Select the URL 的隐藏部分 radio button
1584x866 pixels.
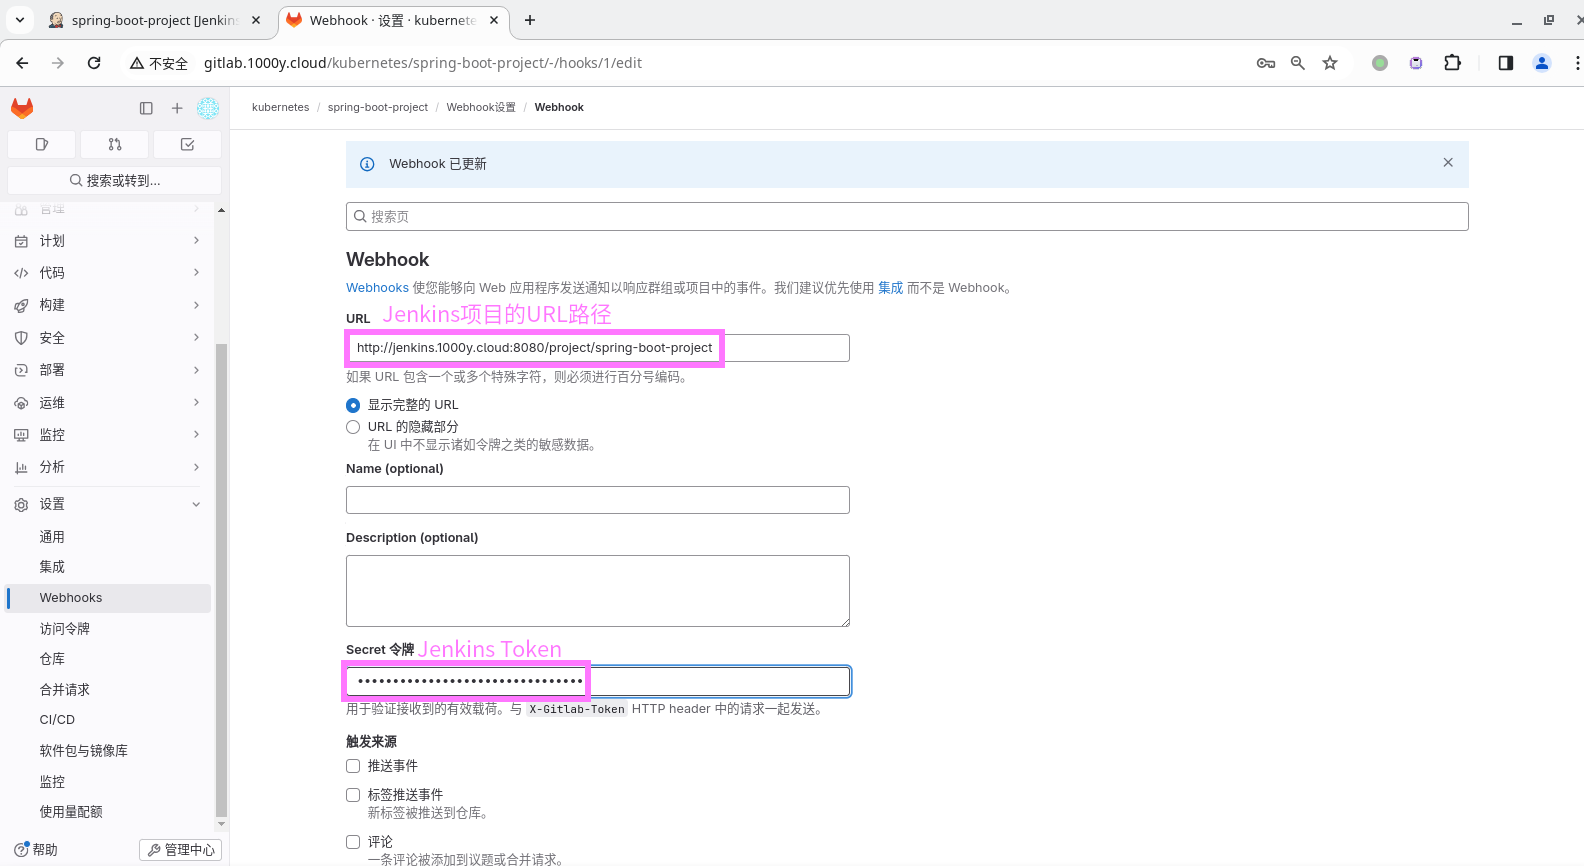(353, 427)
